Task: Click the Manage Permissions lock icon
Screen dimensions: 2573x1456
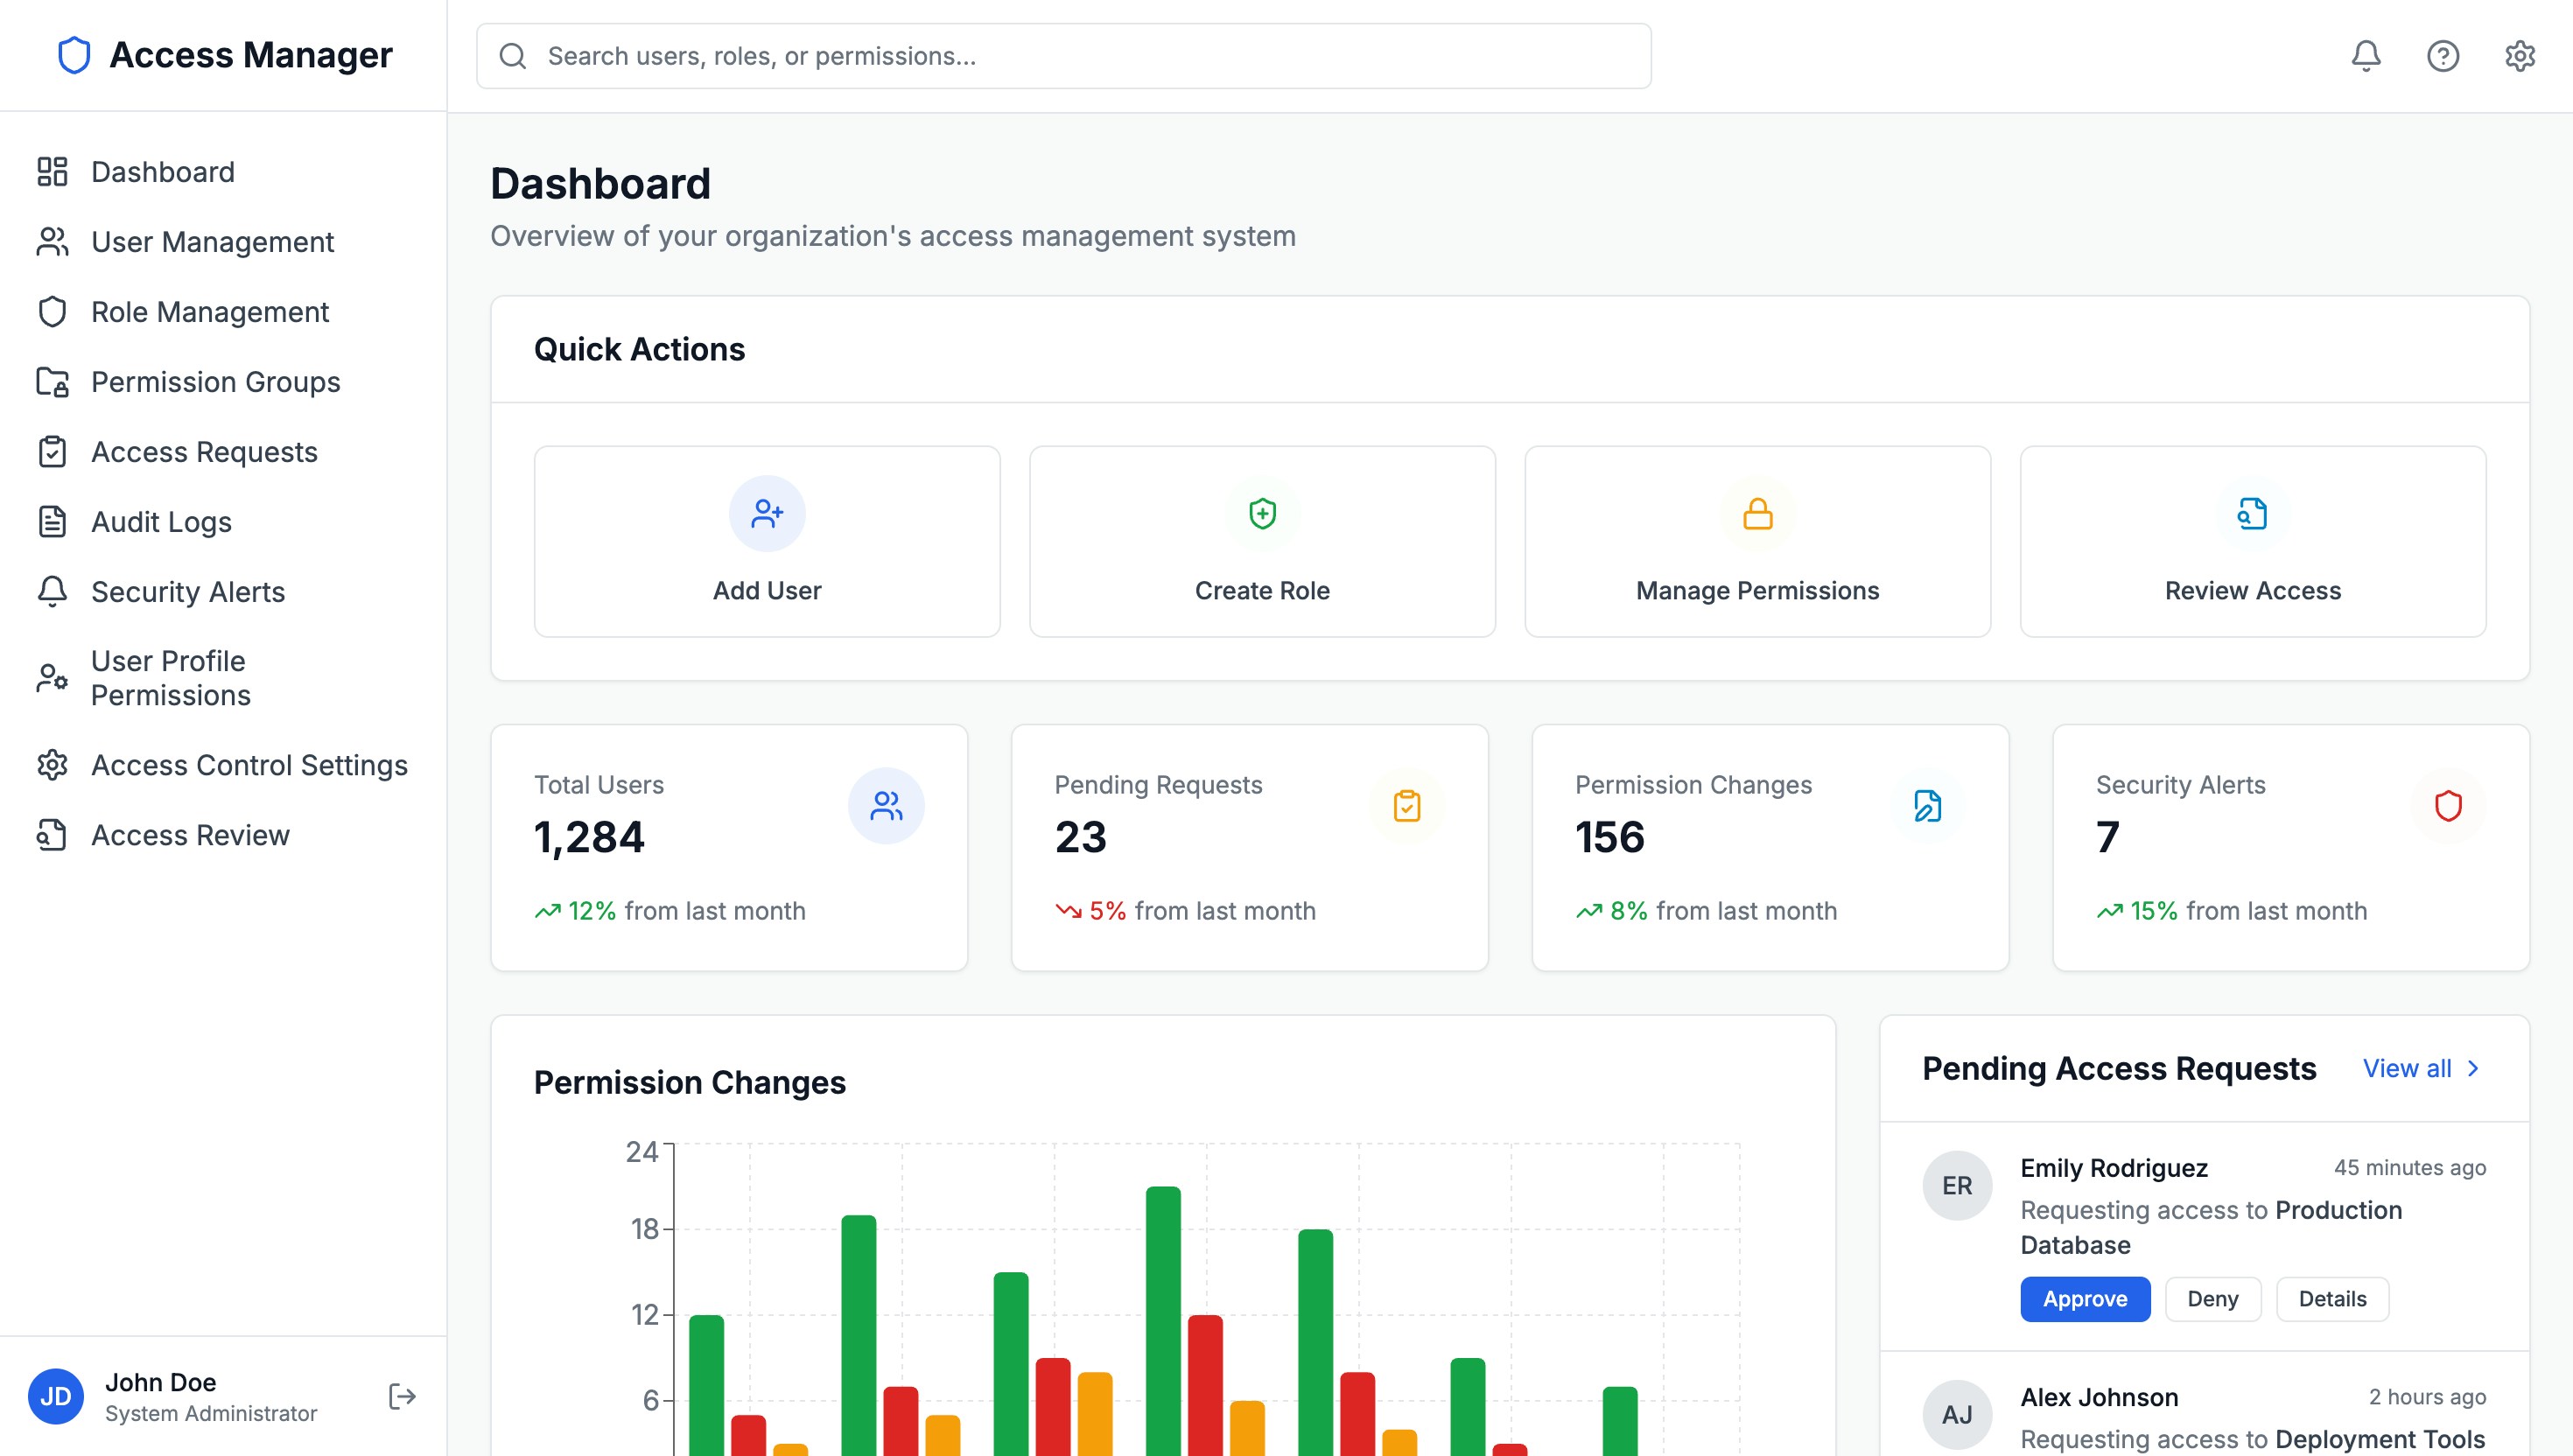Action: coord(1757,514)
